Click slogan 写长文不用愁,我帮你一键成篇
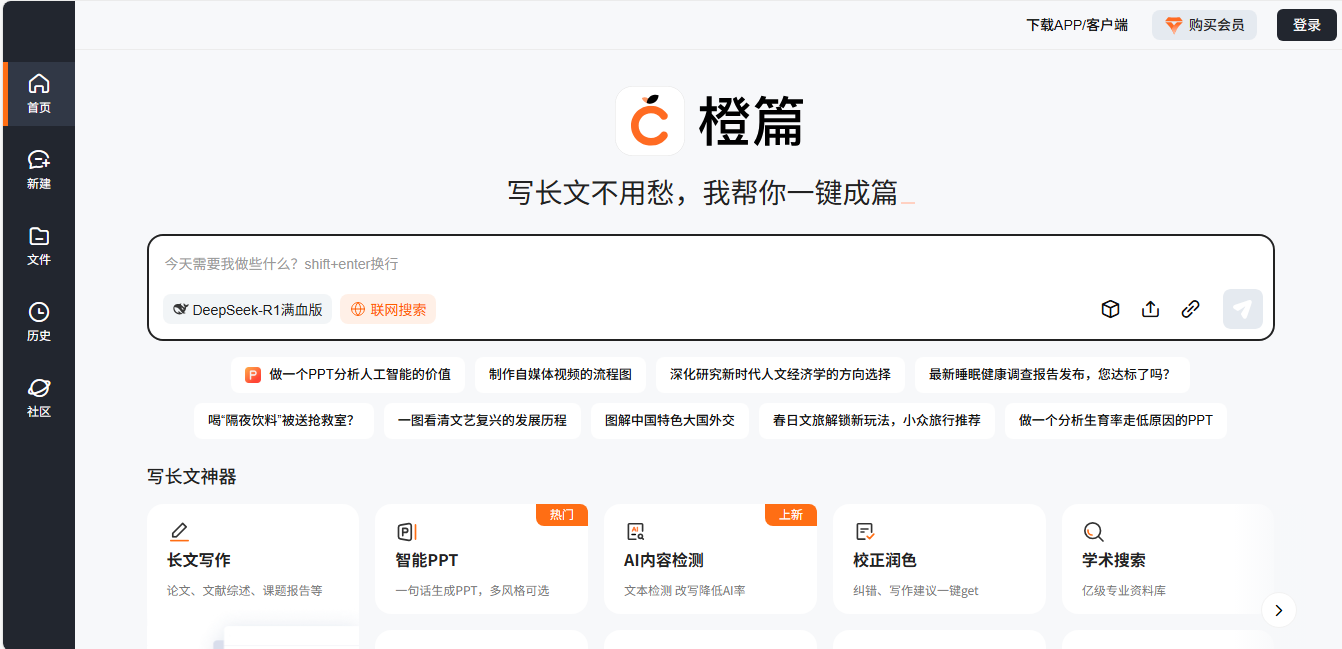The image size is (1342, 649). coord(703,193)
